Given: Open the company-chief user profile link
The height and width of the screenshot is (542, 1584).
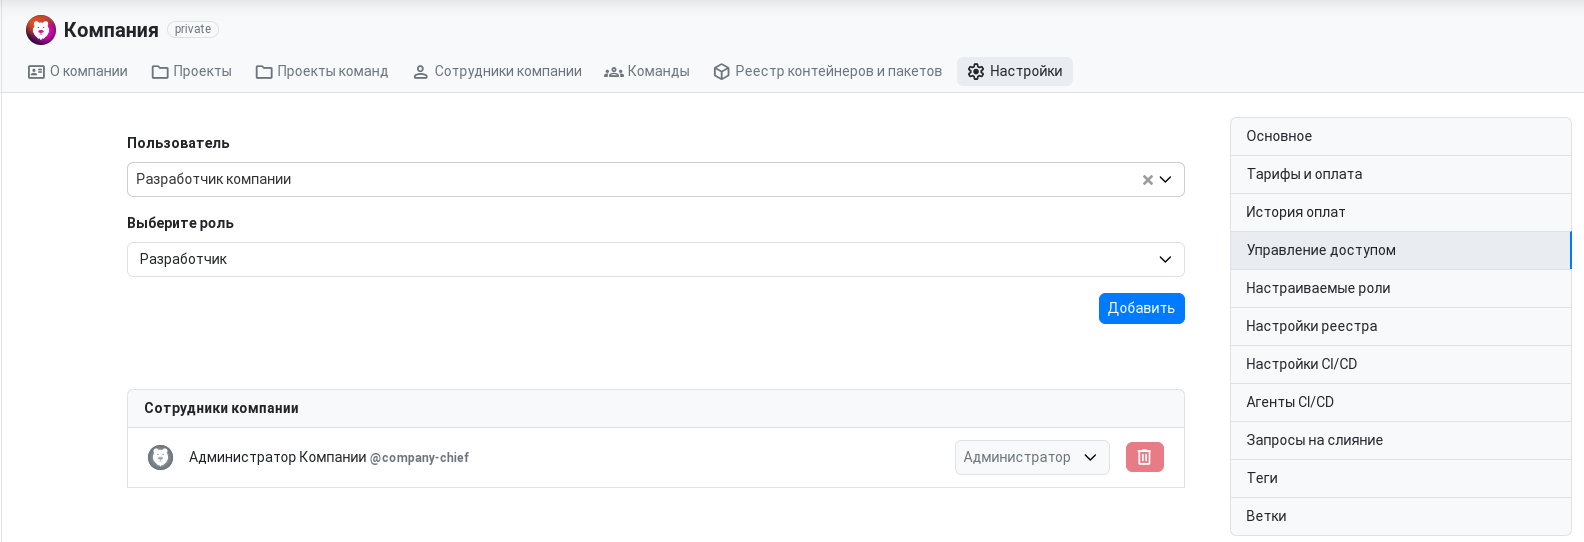Looking at the screenshot, I should 419,458.
